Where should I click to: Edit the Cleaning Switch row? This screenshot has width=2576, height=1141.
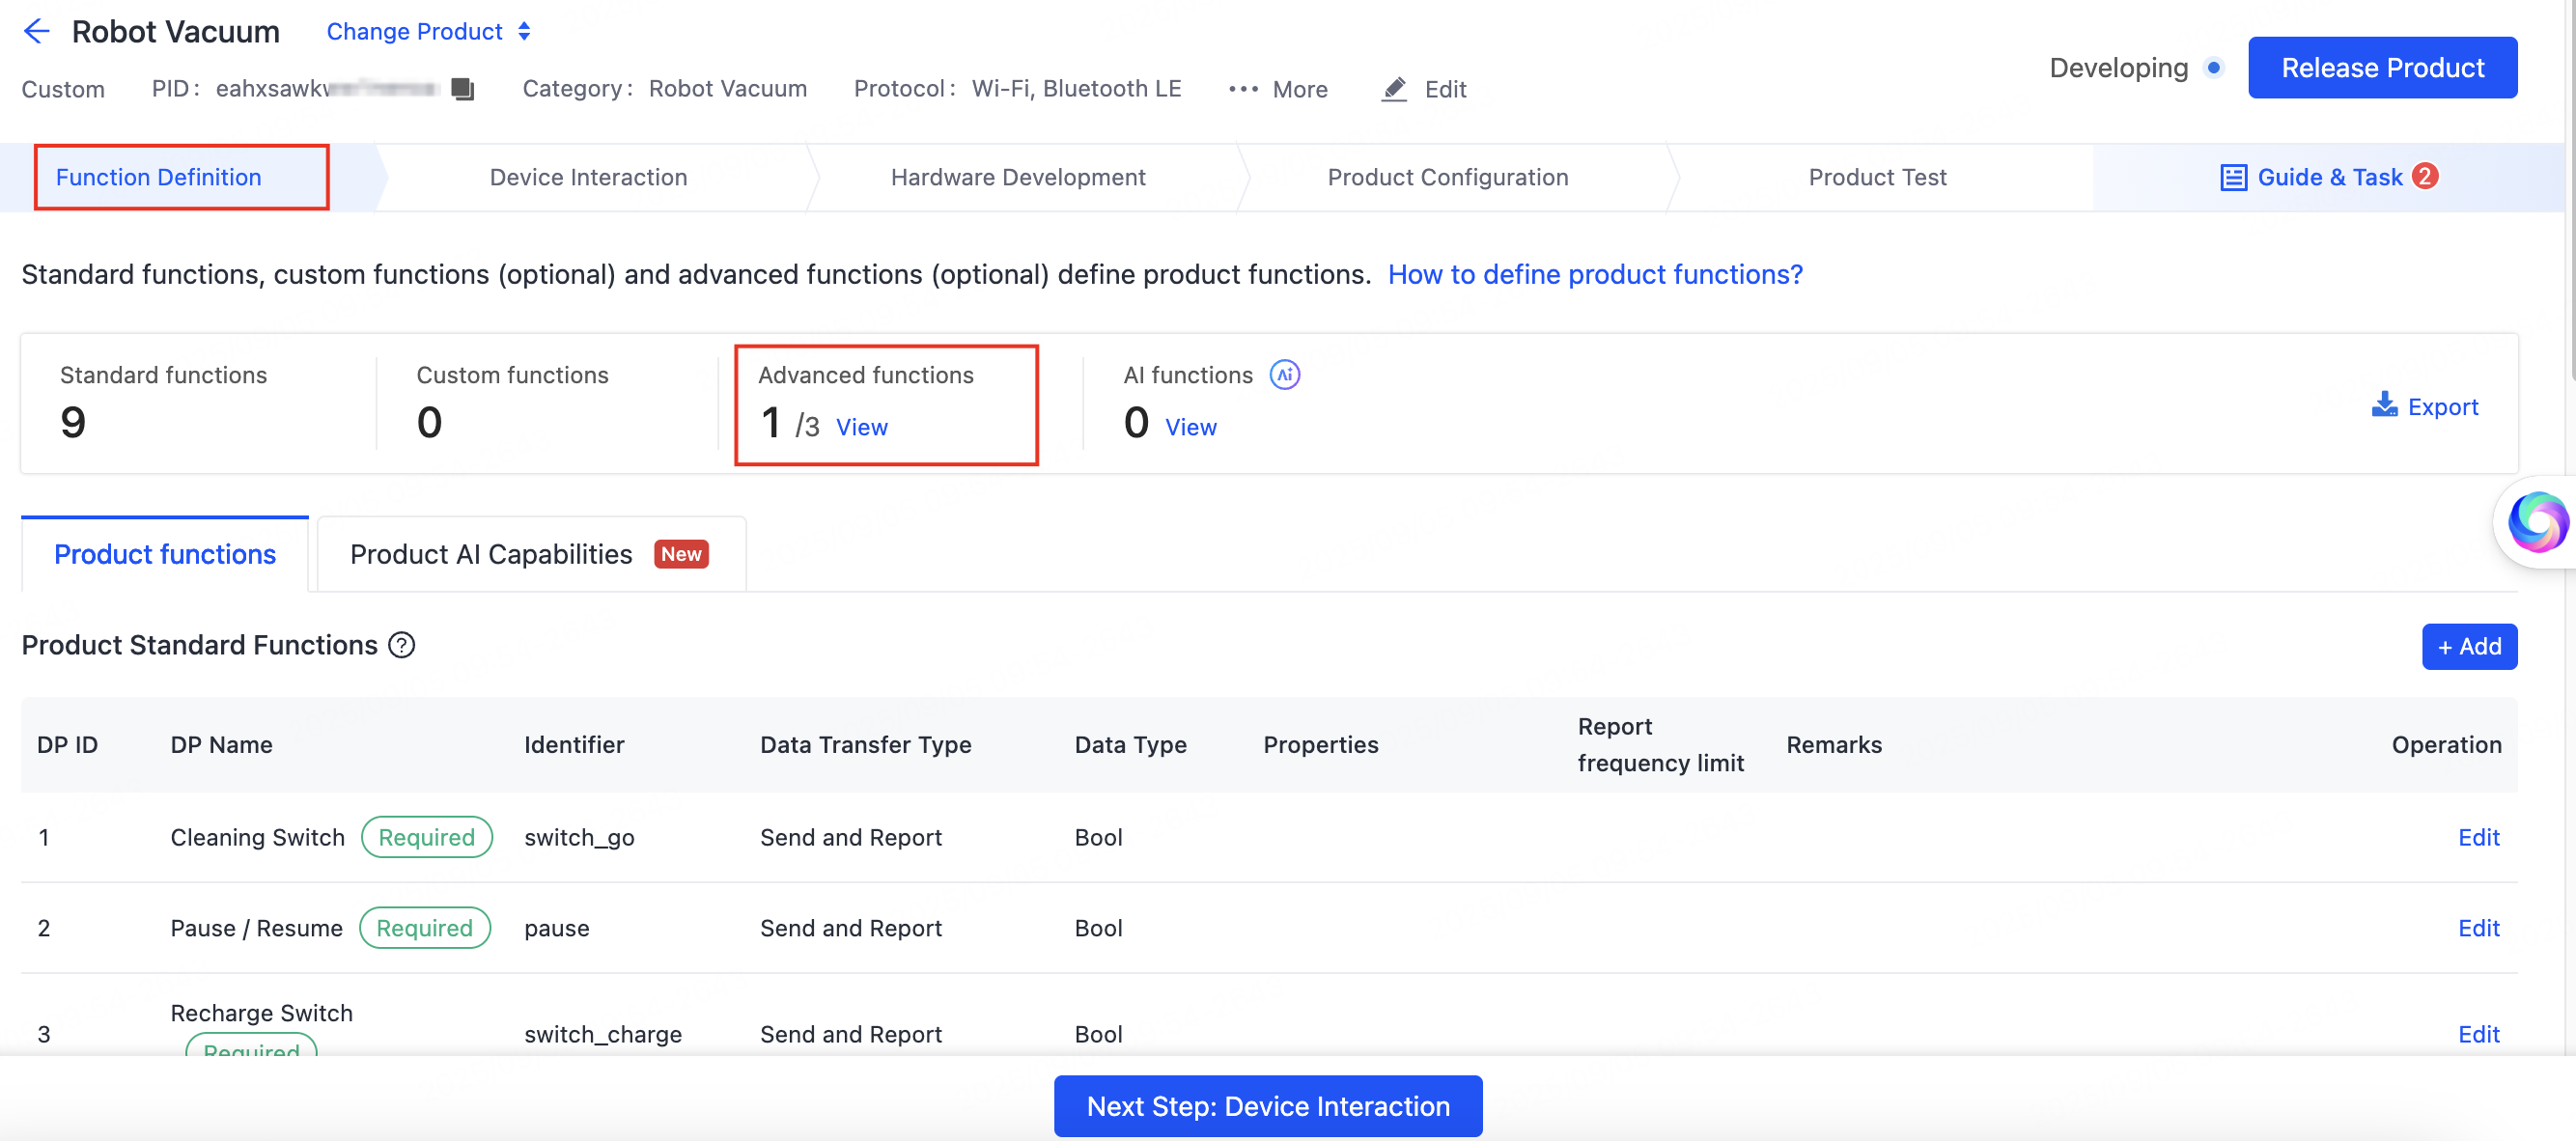click(2478, 837)
